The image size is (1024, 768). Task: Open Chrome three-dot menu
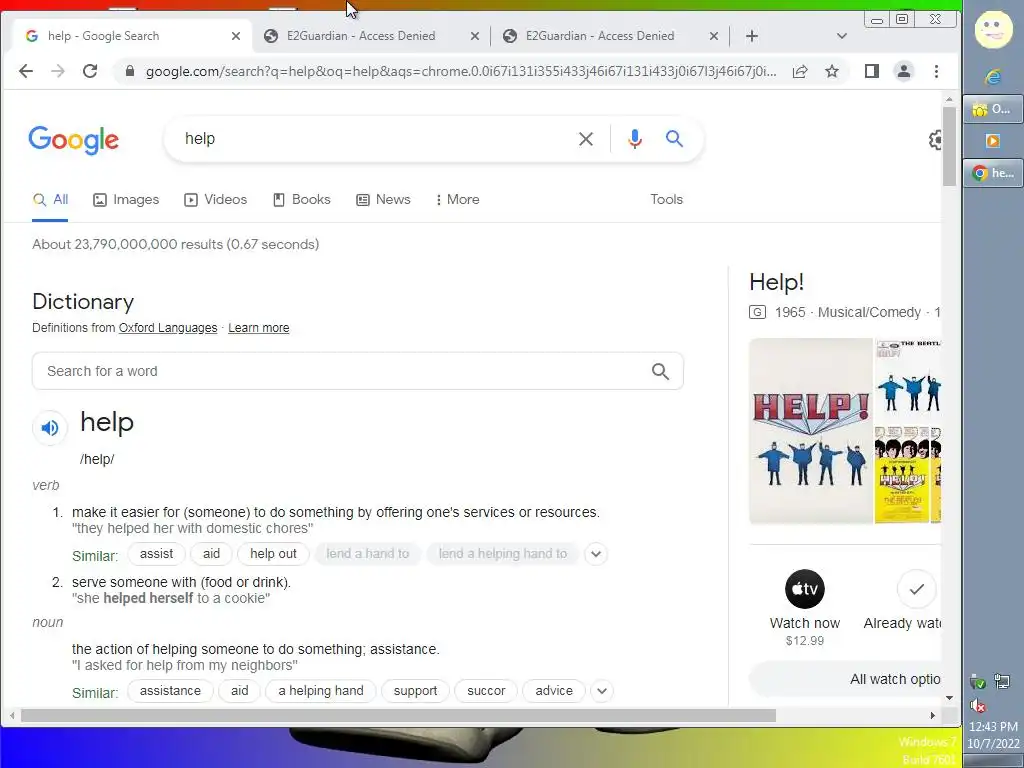pos(936,71)
